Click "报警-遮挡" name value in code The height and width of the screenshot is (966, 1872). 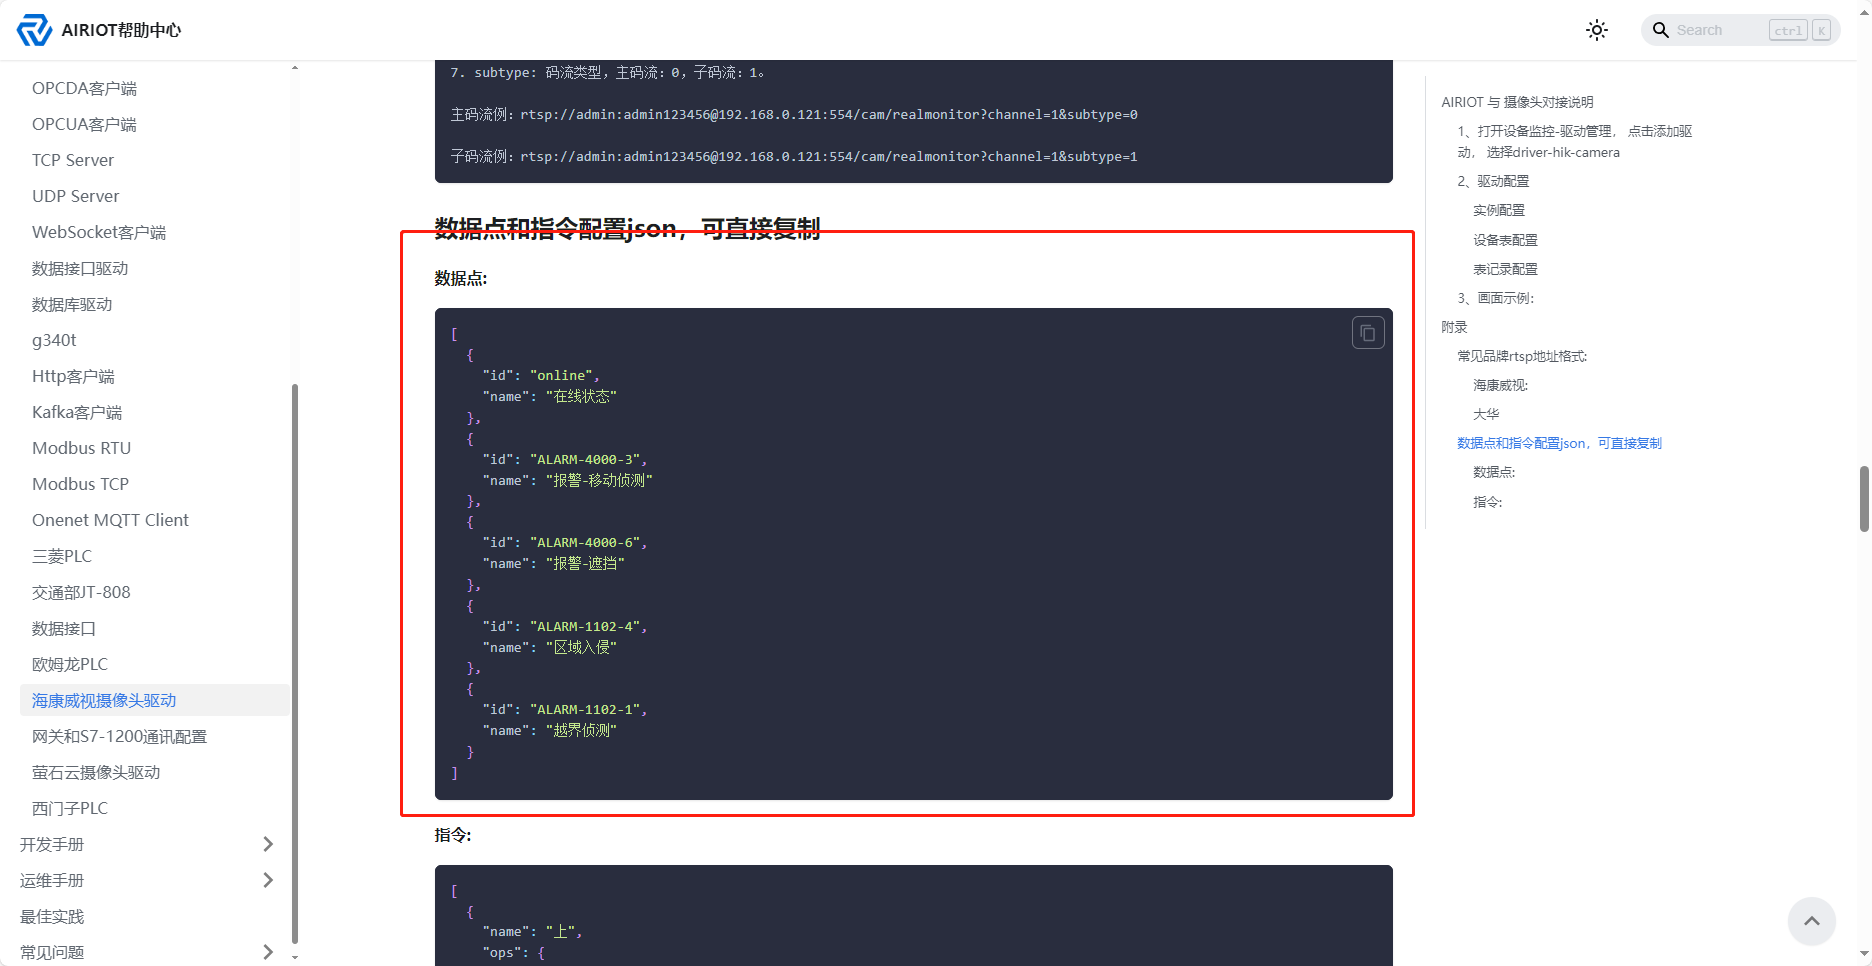coord(585,564)
